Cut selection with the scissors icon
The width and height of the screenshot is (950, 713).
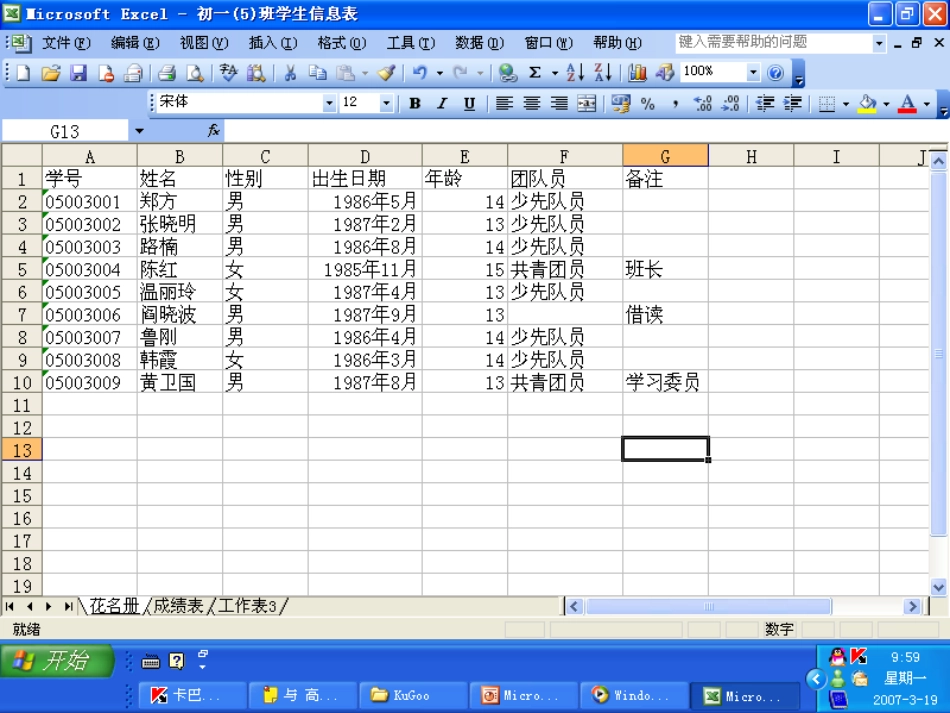(290, 73)
